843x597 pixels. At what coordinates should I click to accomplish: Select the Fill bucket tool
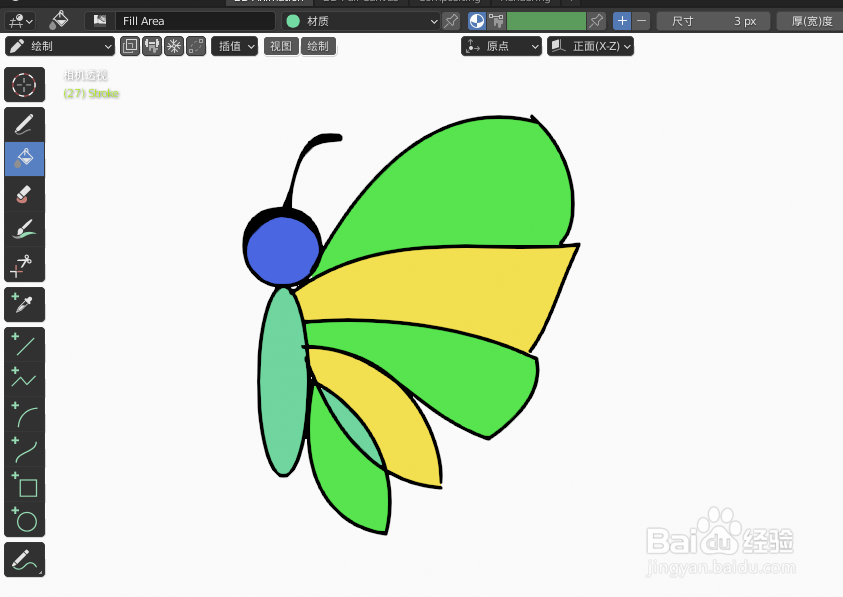(24, 159)
